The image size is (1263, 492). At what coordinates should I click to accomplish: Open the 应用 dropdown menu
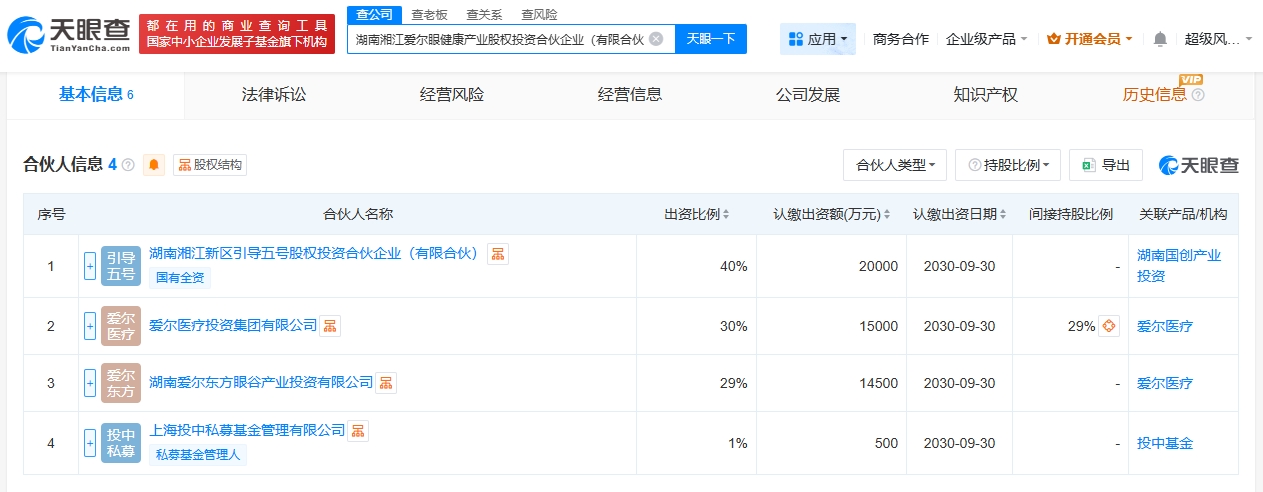point(817,39)
